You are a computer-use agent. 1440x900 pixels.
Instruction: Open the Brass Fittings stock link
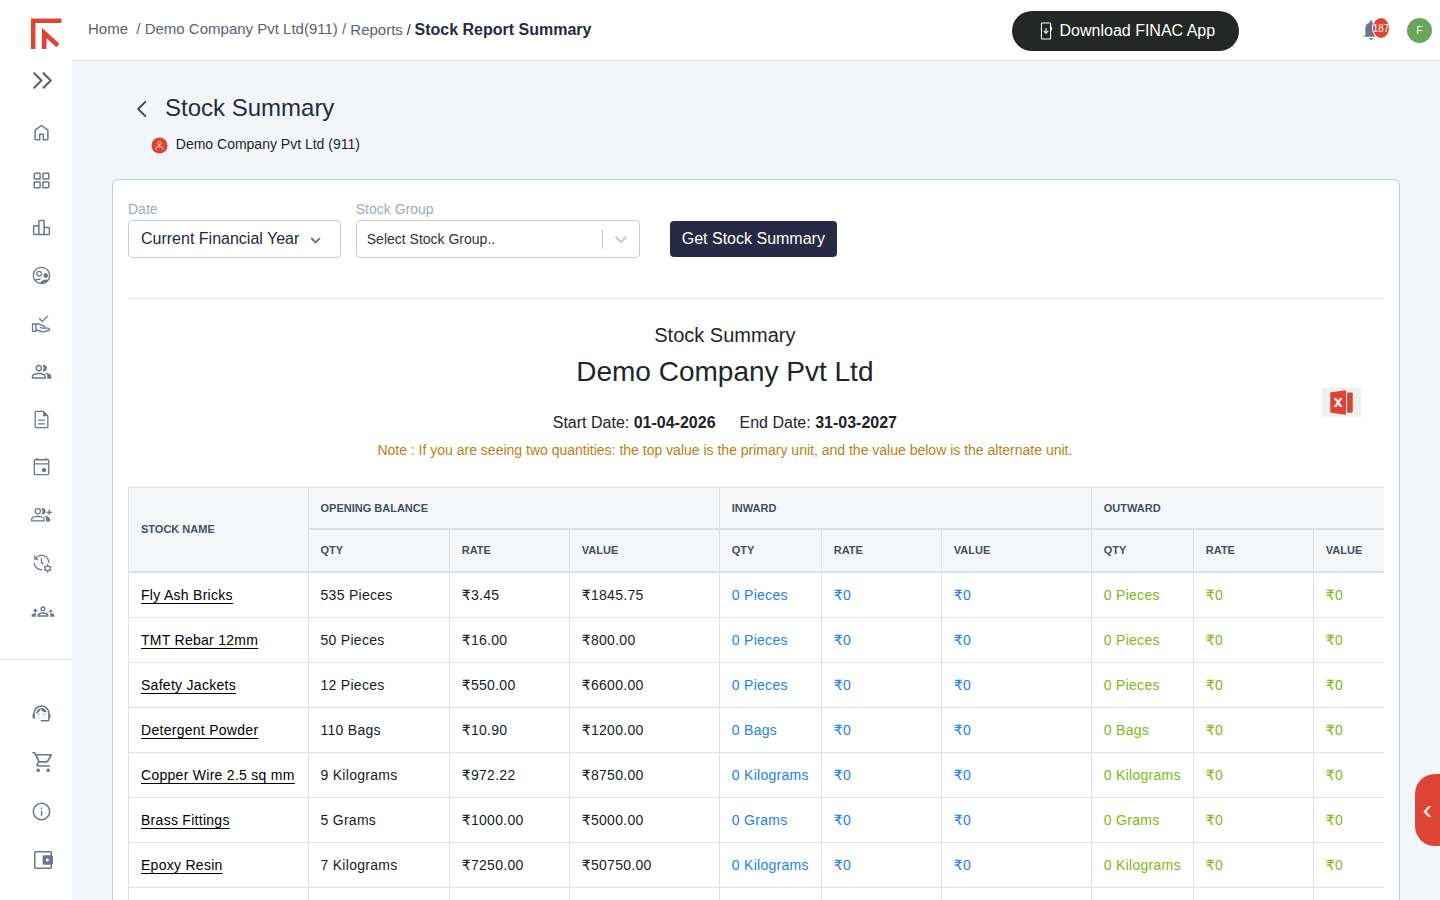click(x=185, y=820)
